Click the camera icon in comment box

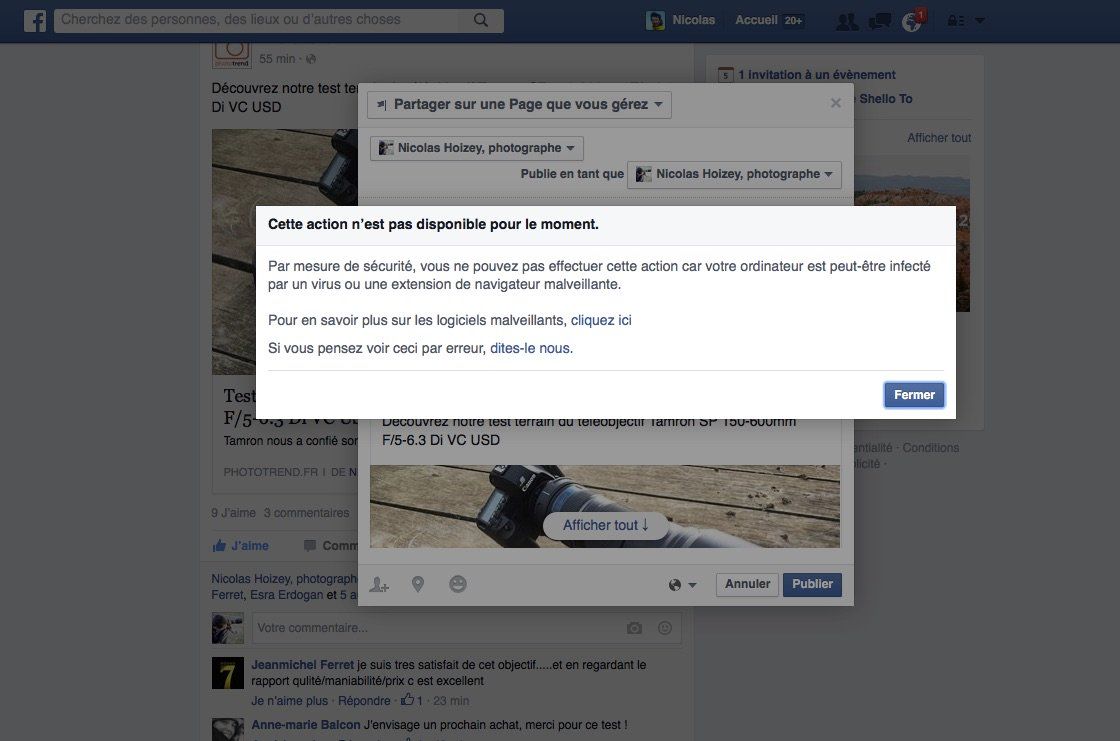[634, 628]
